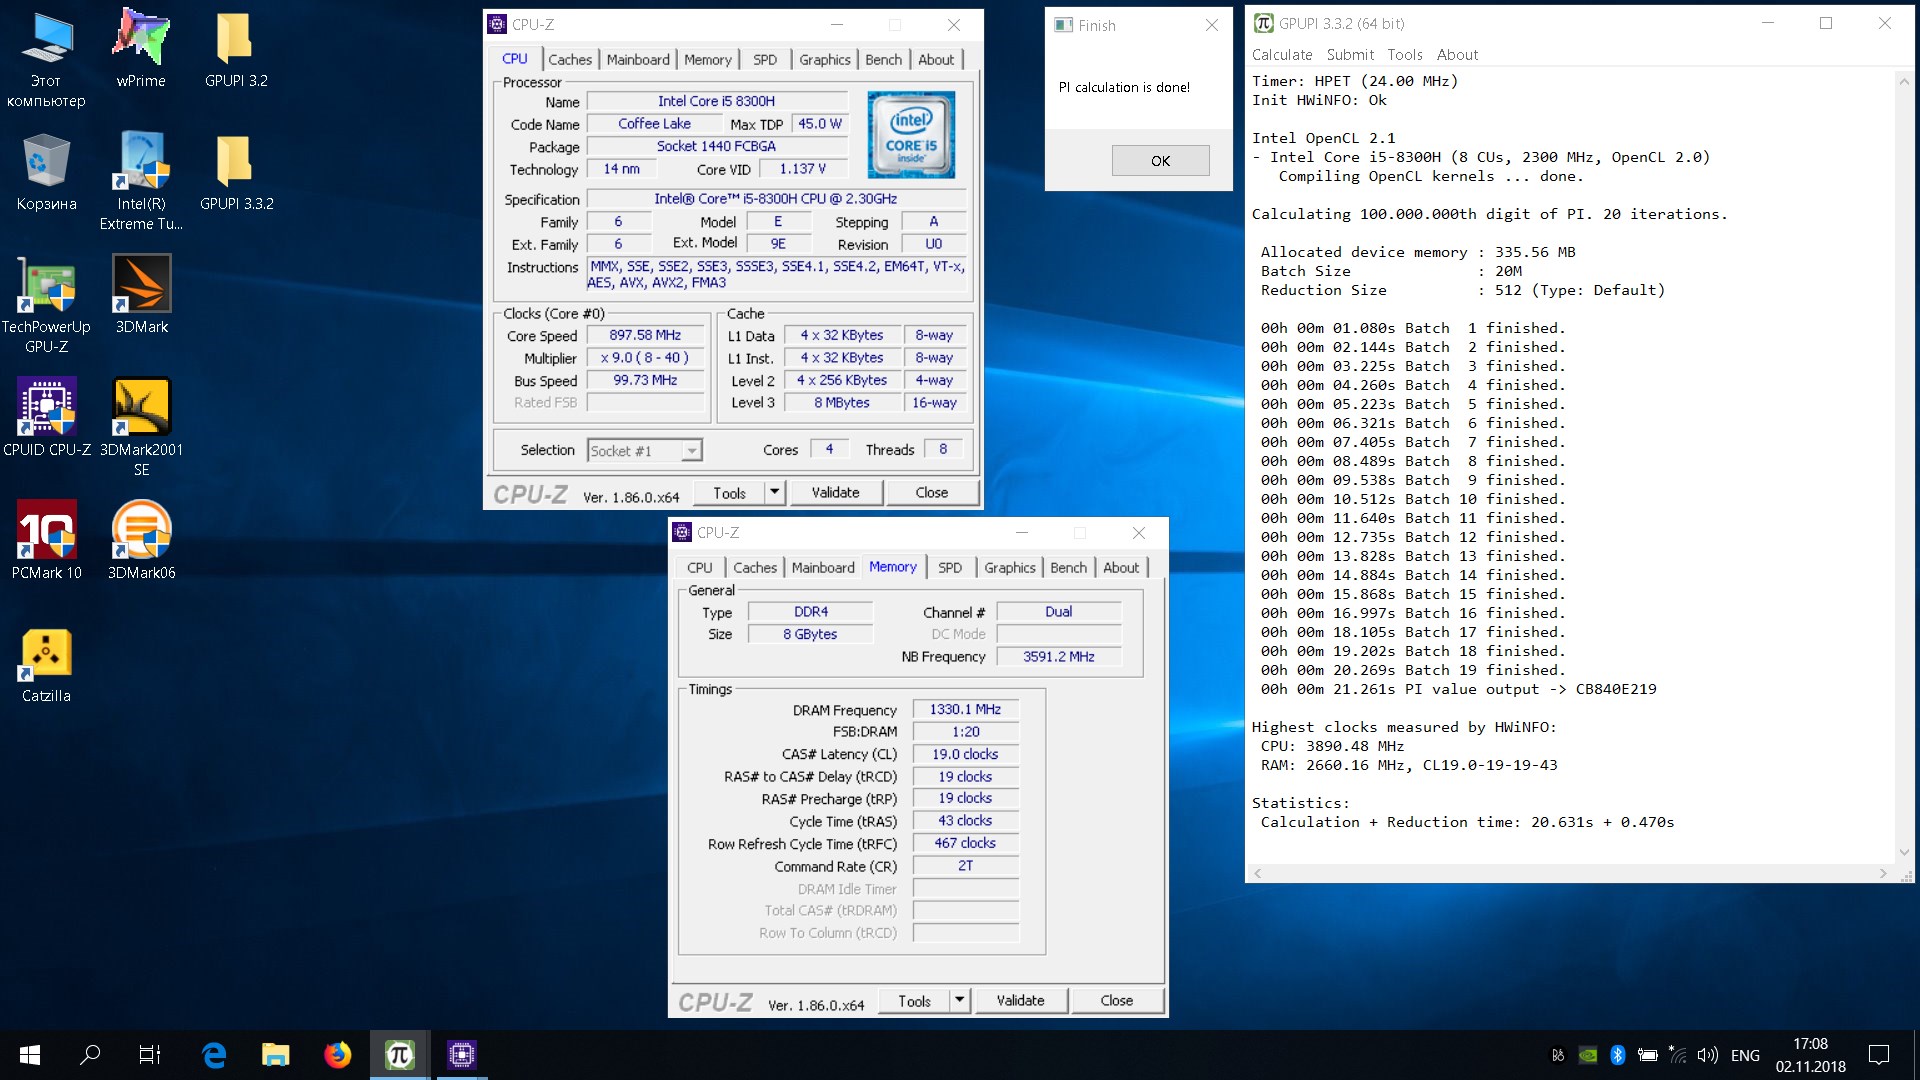Screen dimensions: 1920x1080
Task: Open the Bluetooth tray icon
Action: 1617,1055
